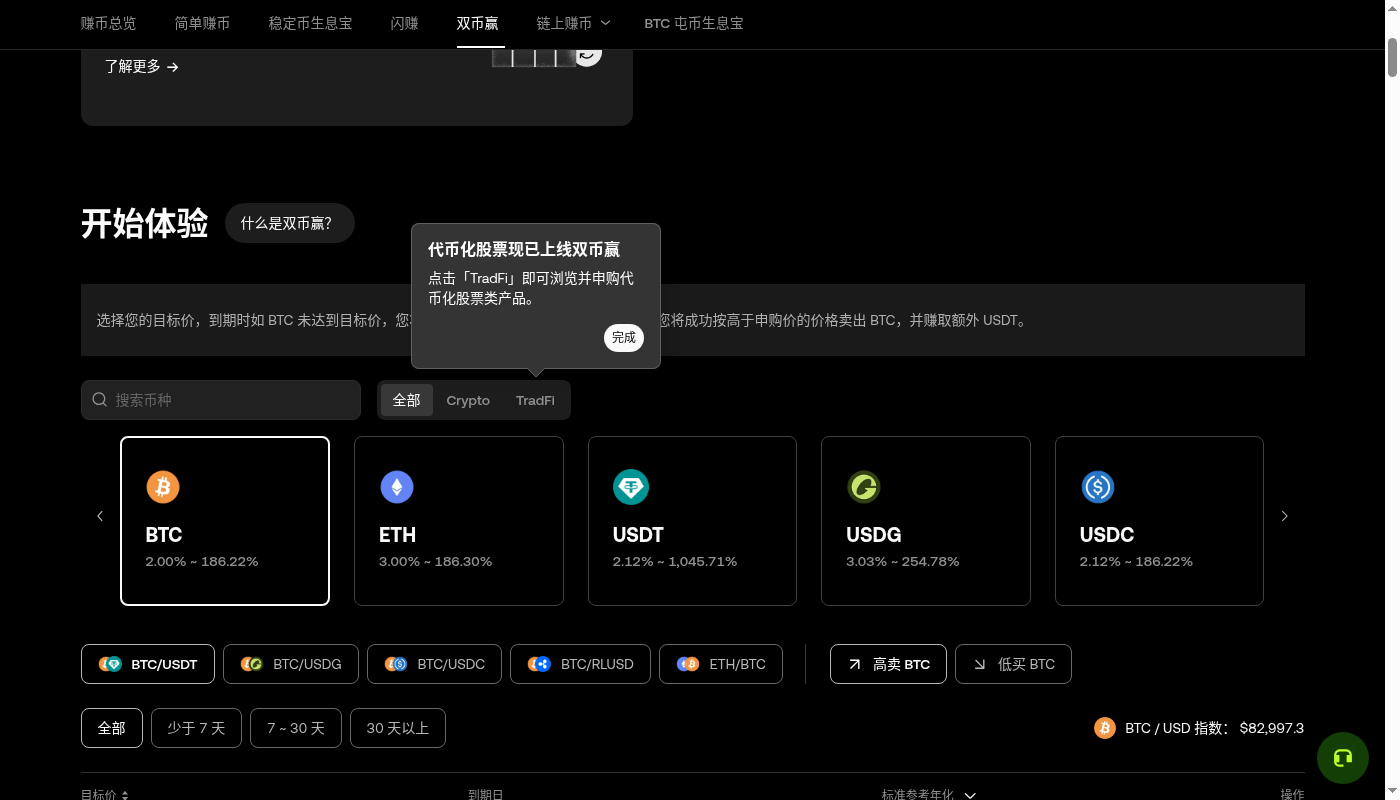Choose the 高卖 BTC sell-high option
The image size is (1400, 800).
tap(889, 664)
